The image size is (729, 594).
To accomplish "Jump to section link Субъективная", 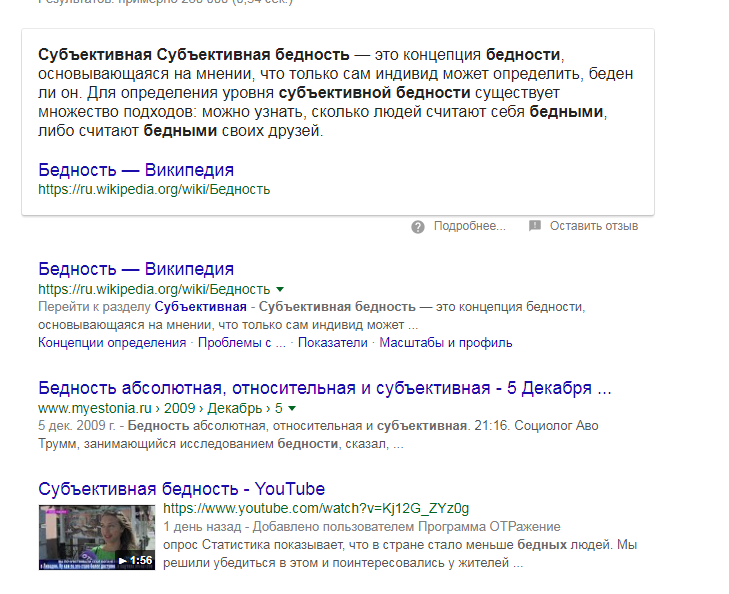I will (x=200, y=307).
